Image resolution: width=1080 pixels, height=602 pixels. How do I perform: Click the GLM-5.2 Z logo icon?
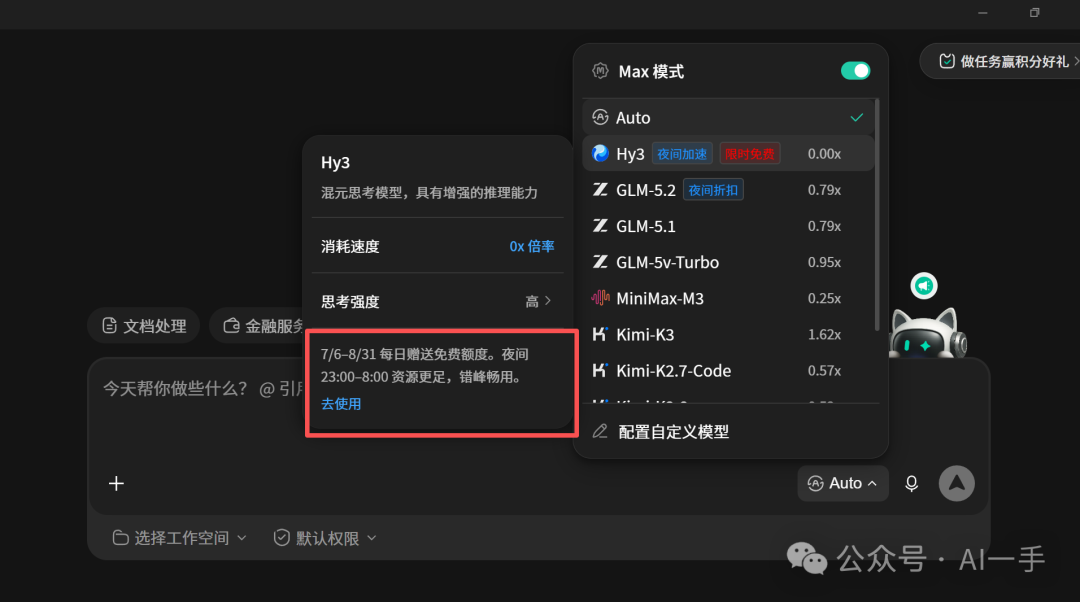pyautogui.click(x=600, y=189)
